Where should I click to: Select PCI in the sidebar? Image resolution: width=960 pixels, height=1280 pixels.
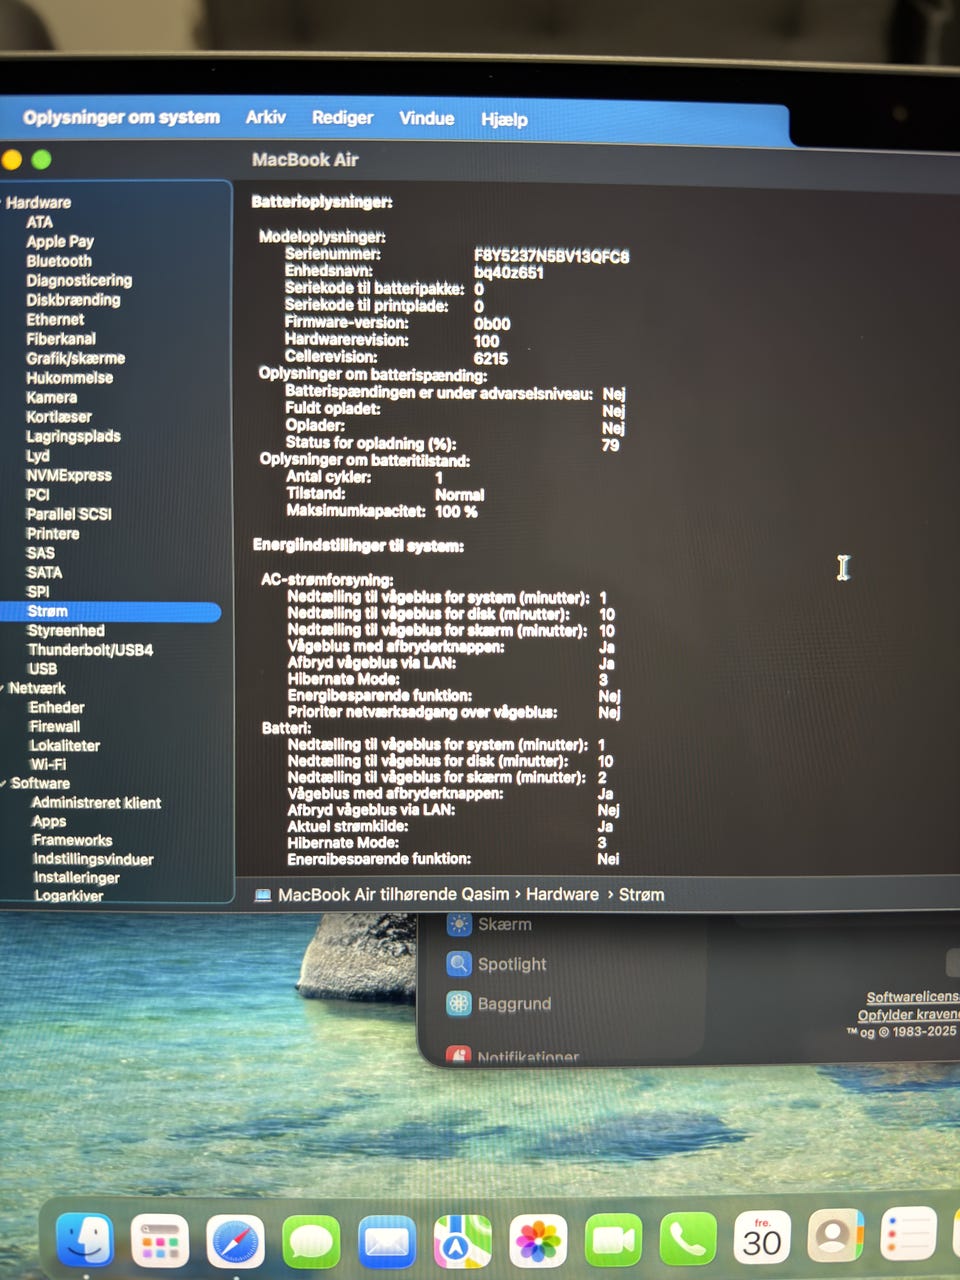tap(38, 494)
